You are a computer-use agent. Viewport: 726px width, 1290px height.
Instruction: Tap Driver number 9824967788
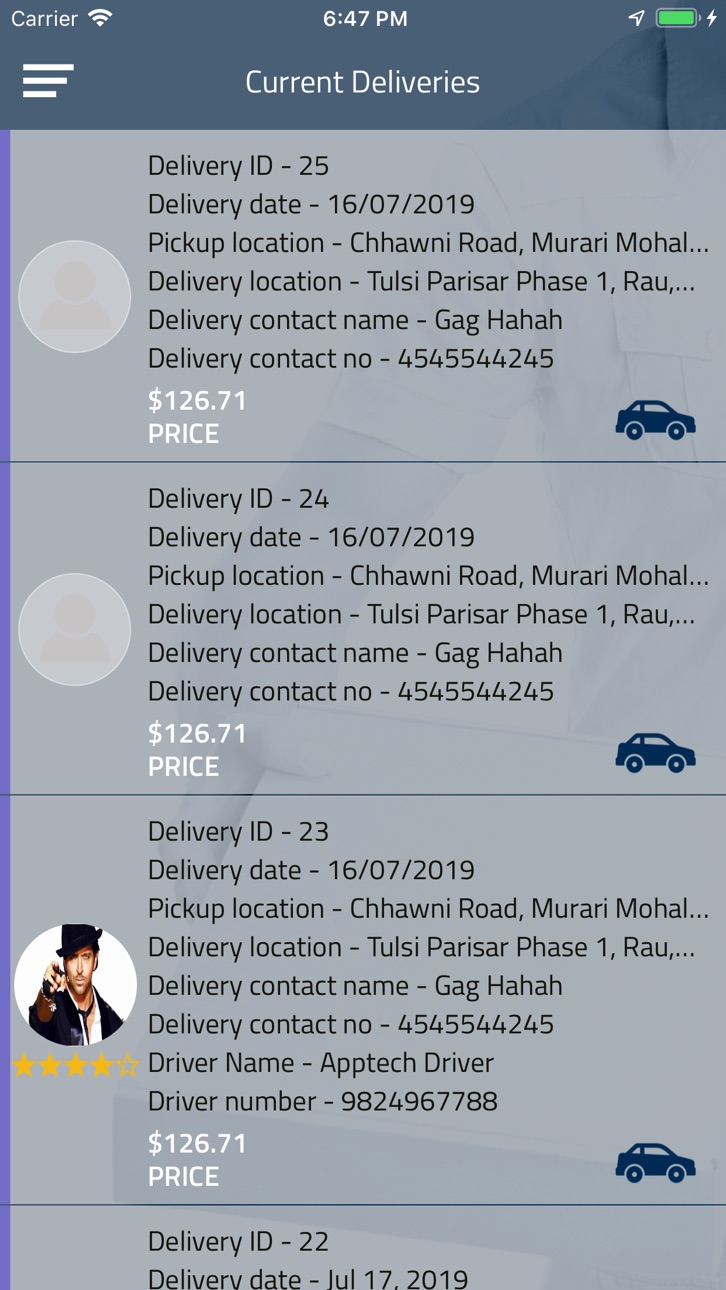323,1101
